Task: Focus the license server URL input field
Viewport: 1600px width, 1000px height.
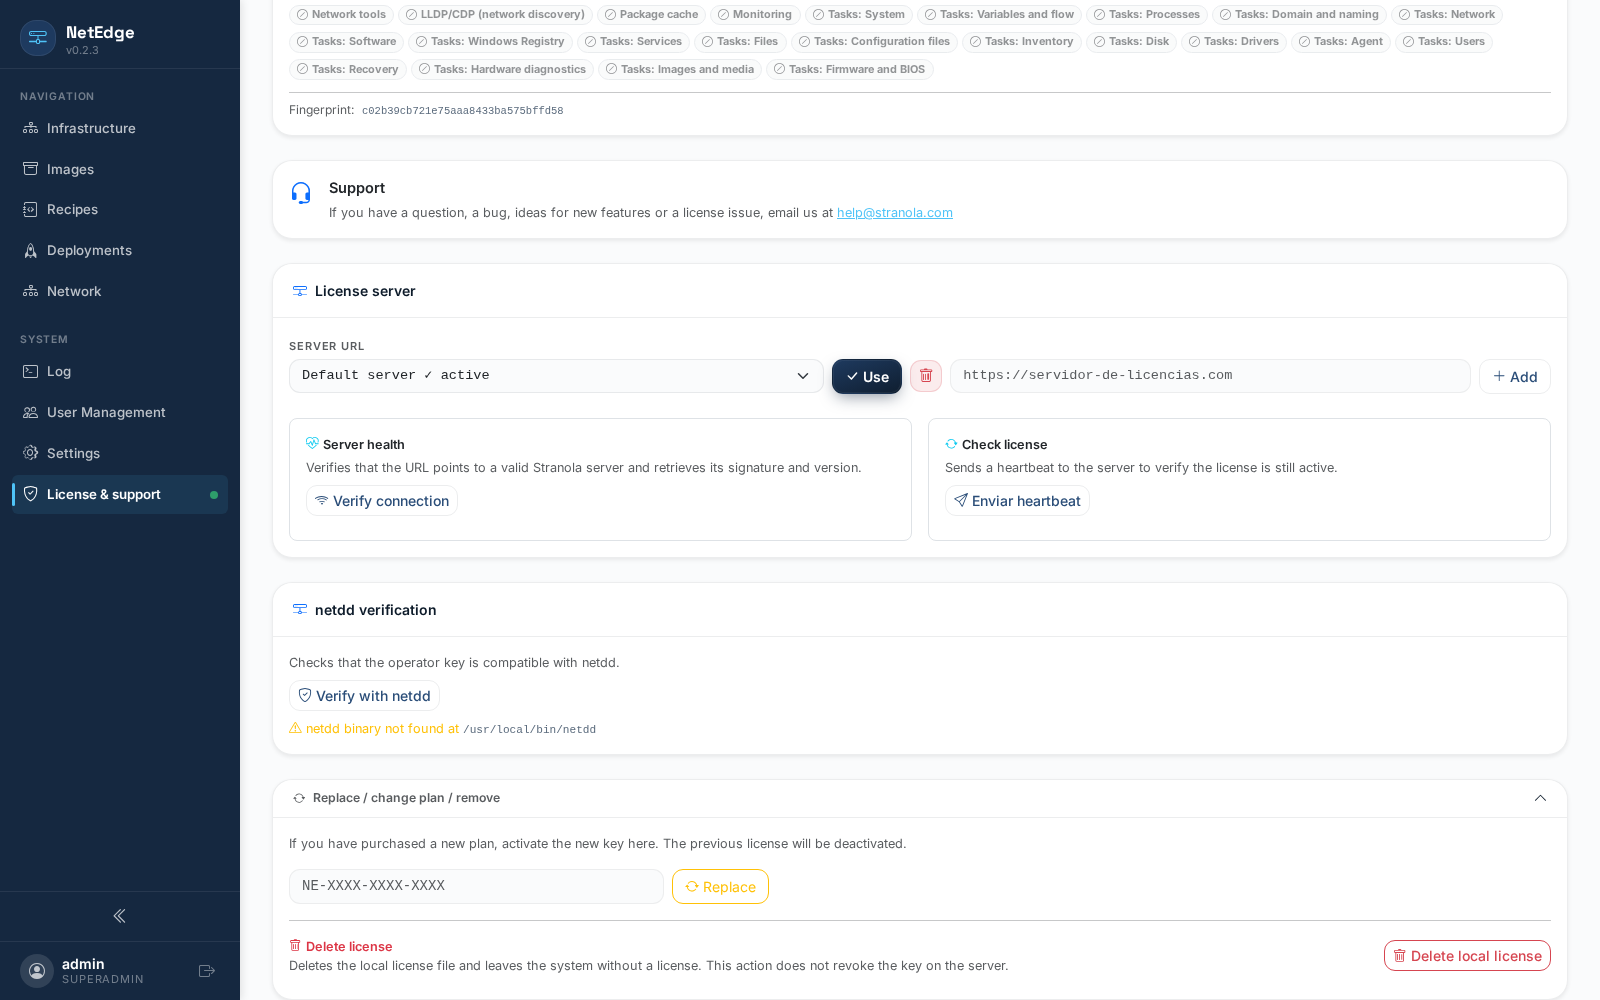Action: click(x=1210, y=376)
